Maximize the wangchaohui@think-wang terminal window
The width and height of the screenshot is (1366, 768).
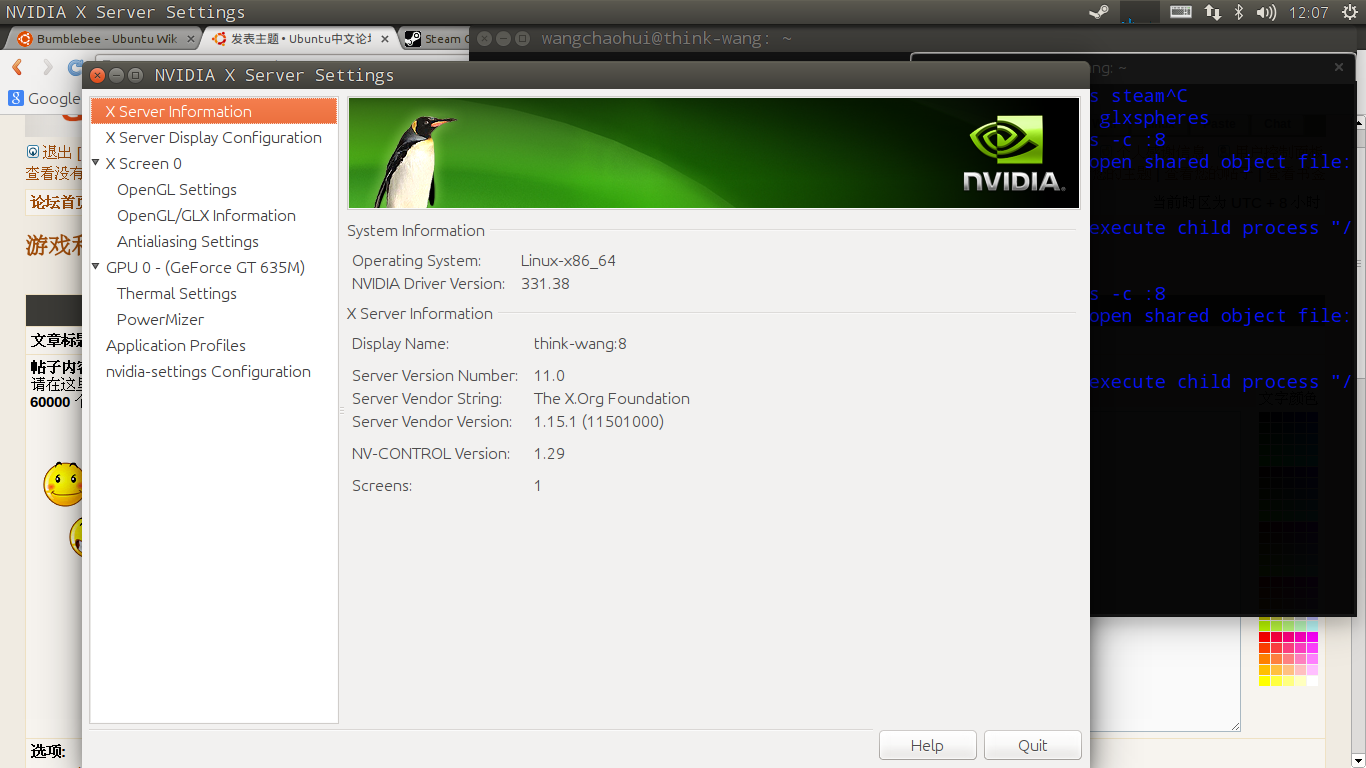[x=522, y=38]
